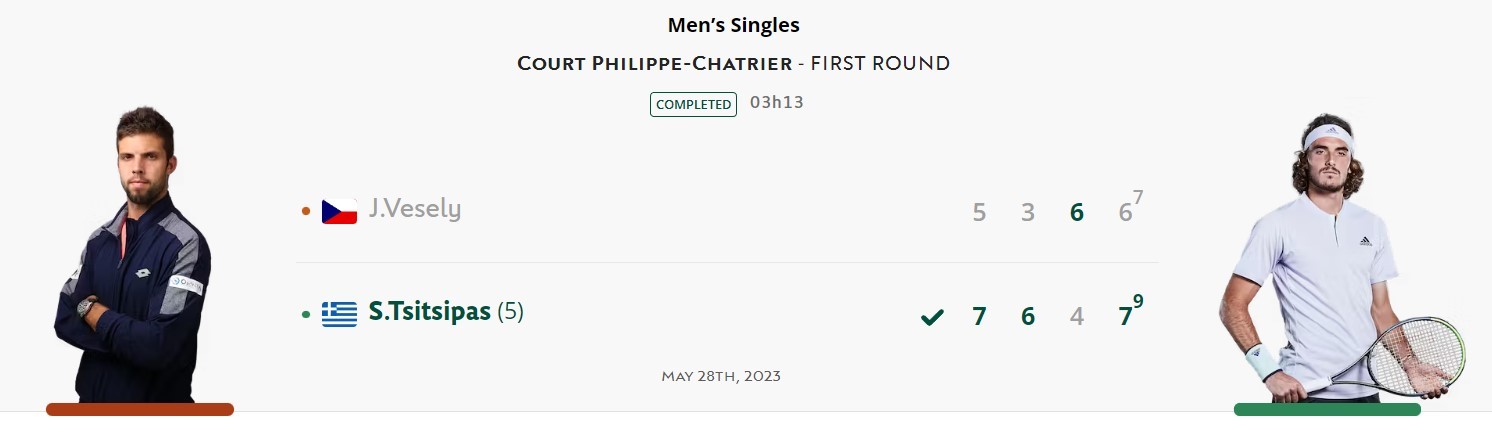Image resolution: width=1492 pixels, height=421 pixels.
Task: Click the COMPLETED status badge
Action: [x=693, y=104]
